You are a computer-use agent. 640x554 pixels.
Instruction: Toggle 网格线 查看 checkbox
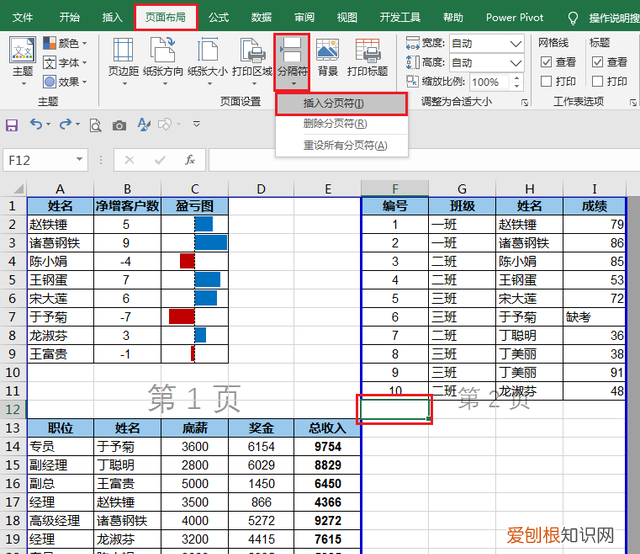(x=546, y=62)
